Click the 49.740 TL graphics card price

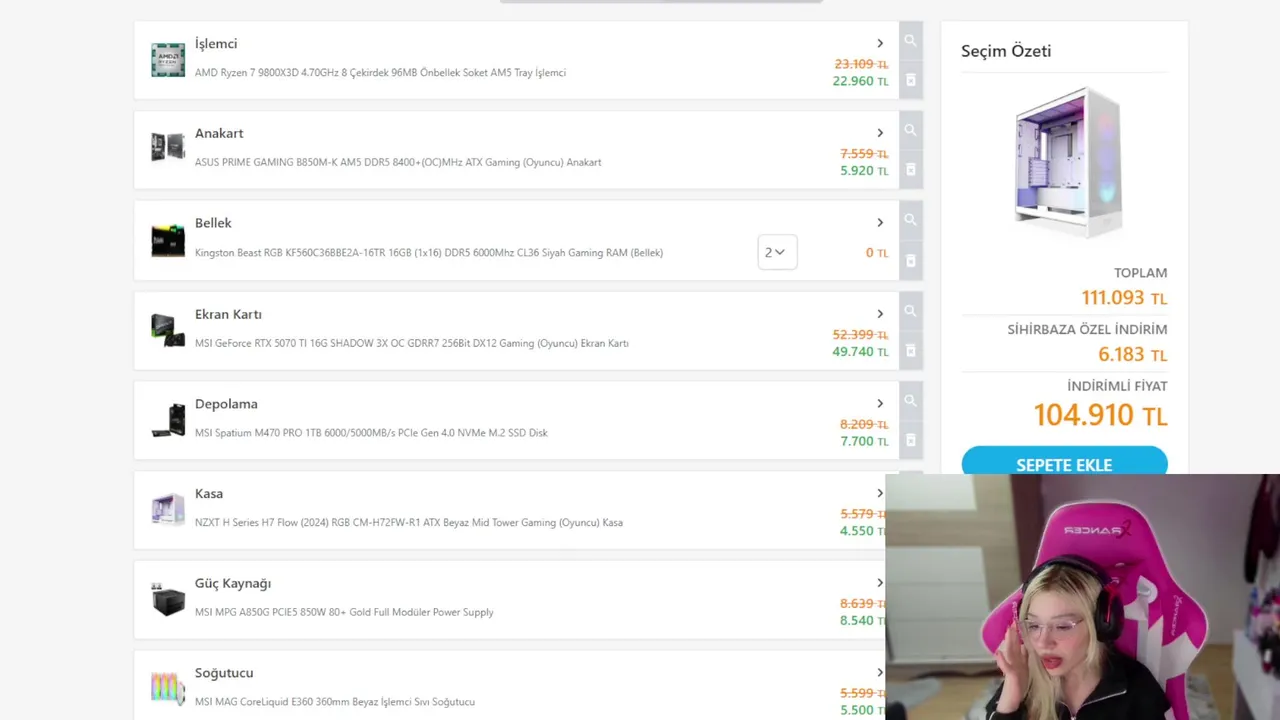[860, 351]
